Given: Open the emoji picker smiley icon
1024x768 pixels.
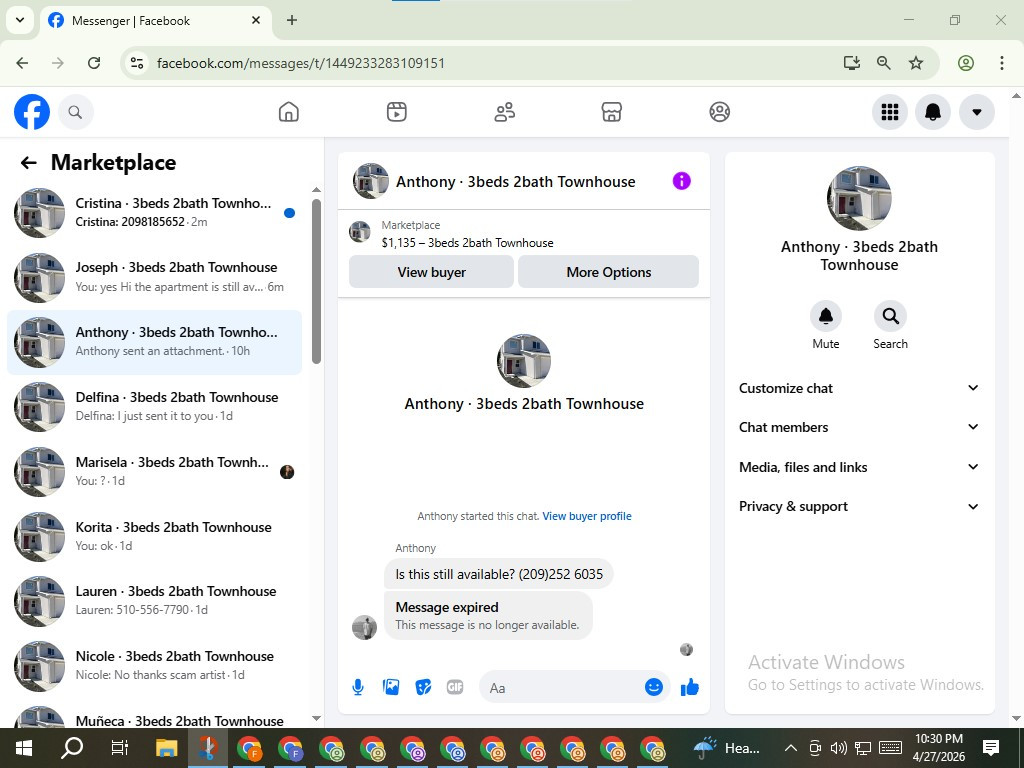Looking at the screenshot, I should click(x=654, y=687).
